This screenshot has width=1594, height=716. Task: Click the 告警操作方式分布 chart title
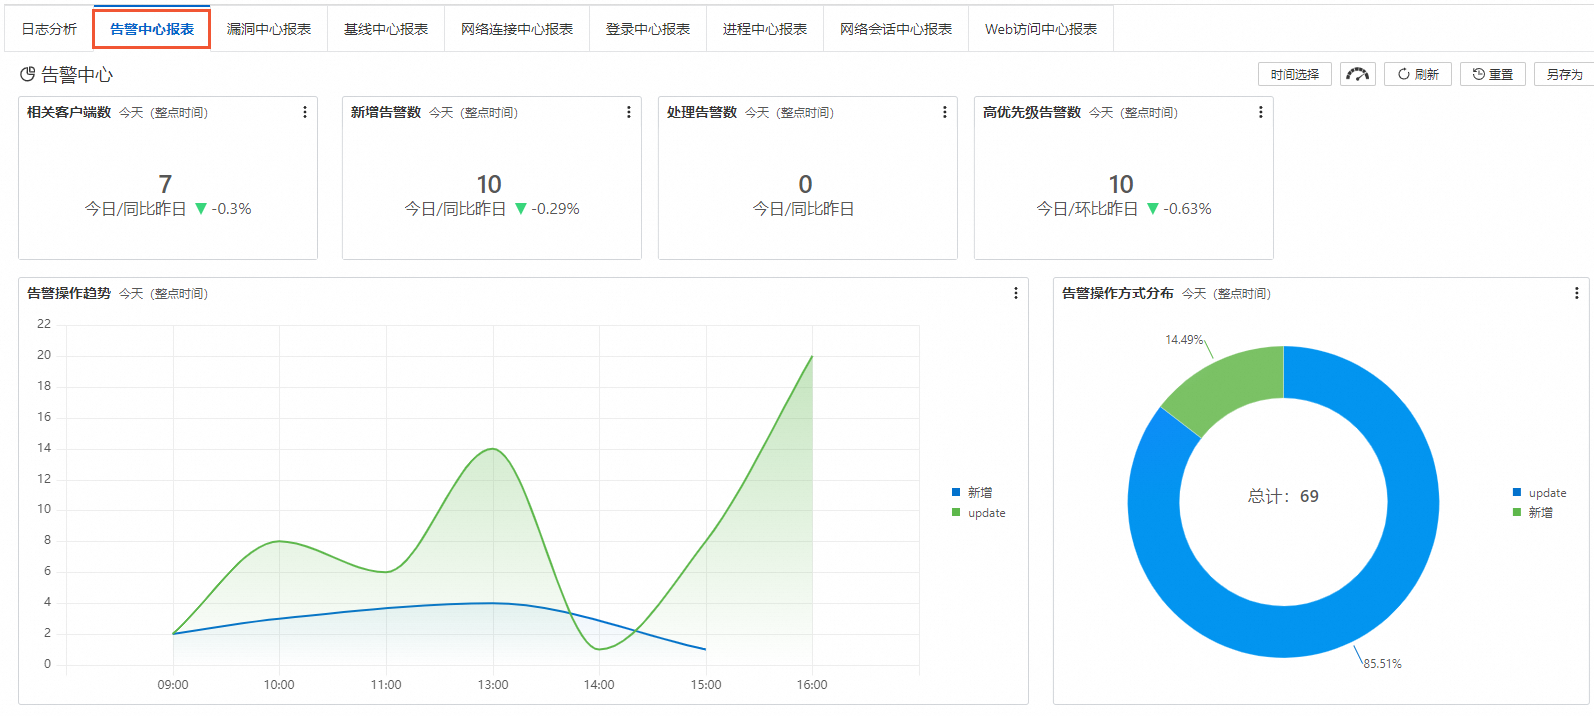click(x=1118, y=293)
